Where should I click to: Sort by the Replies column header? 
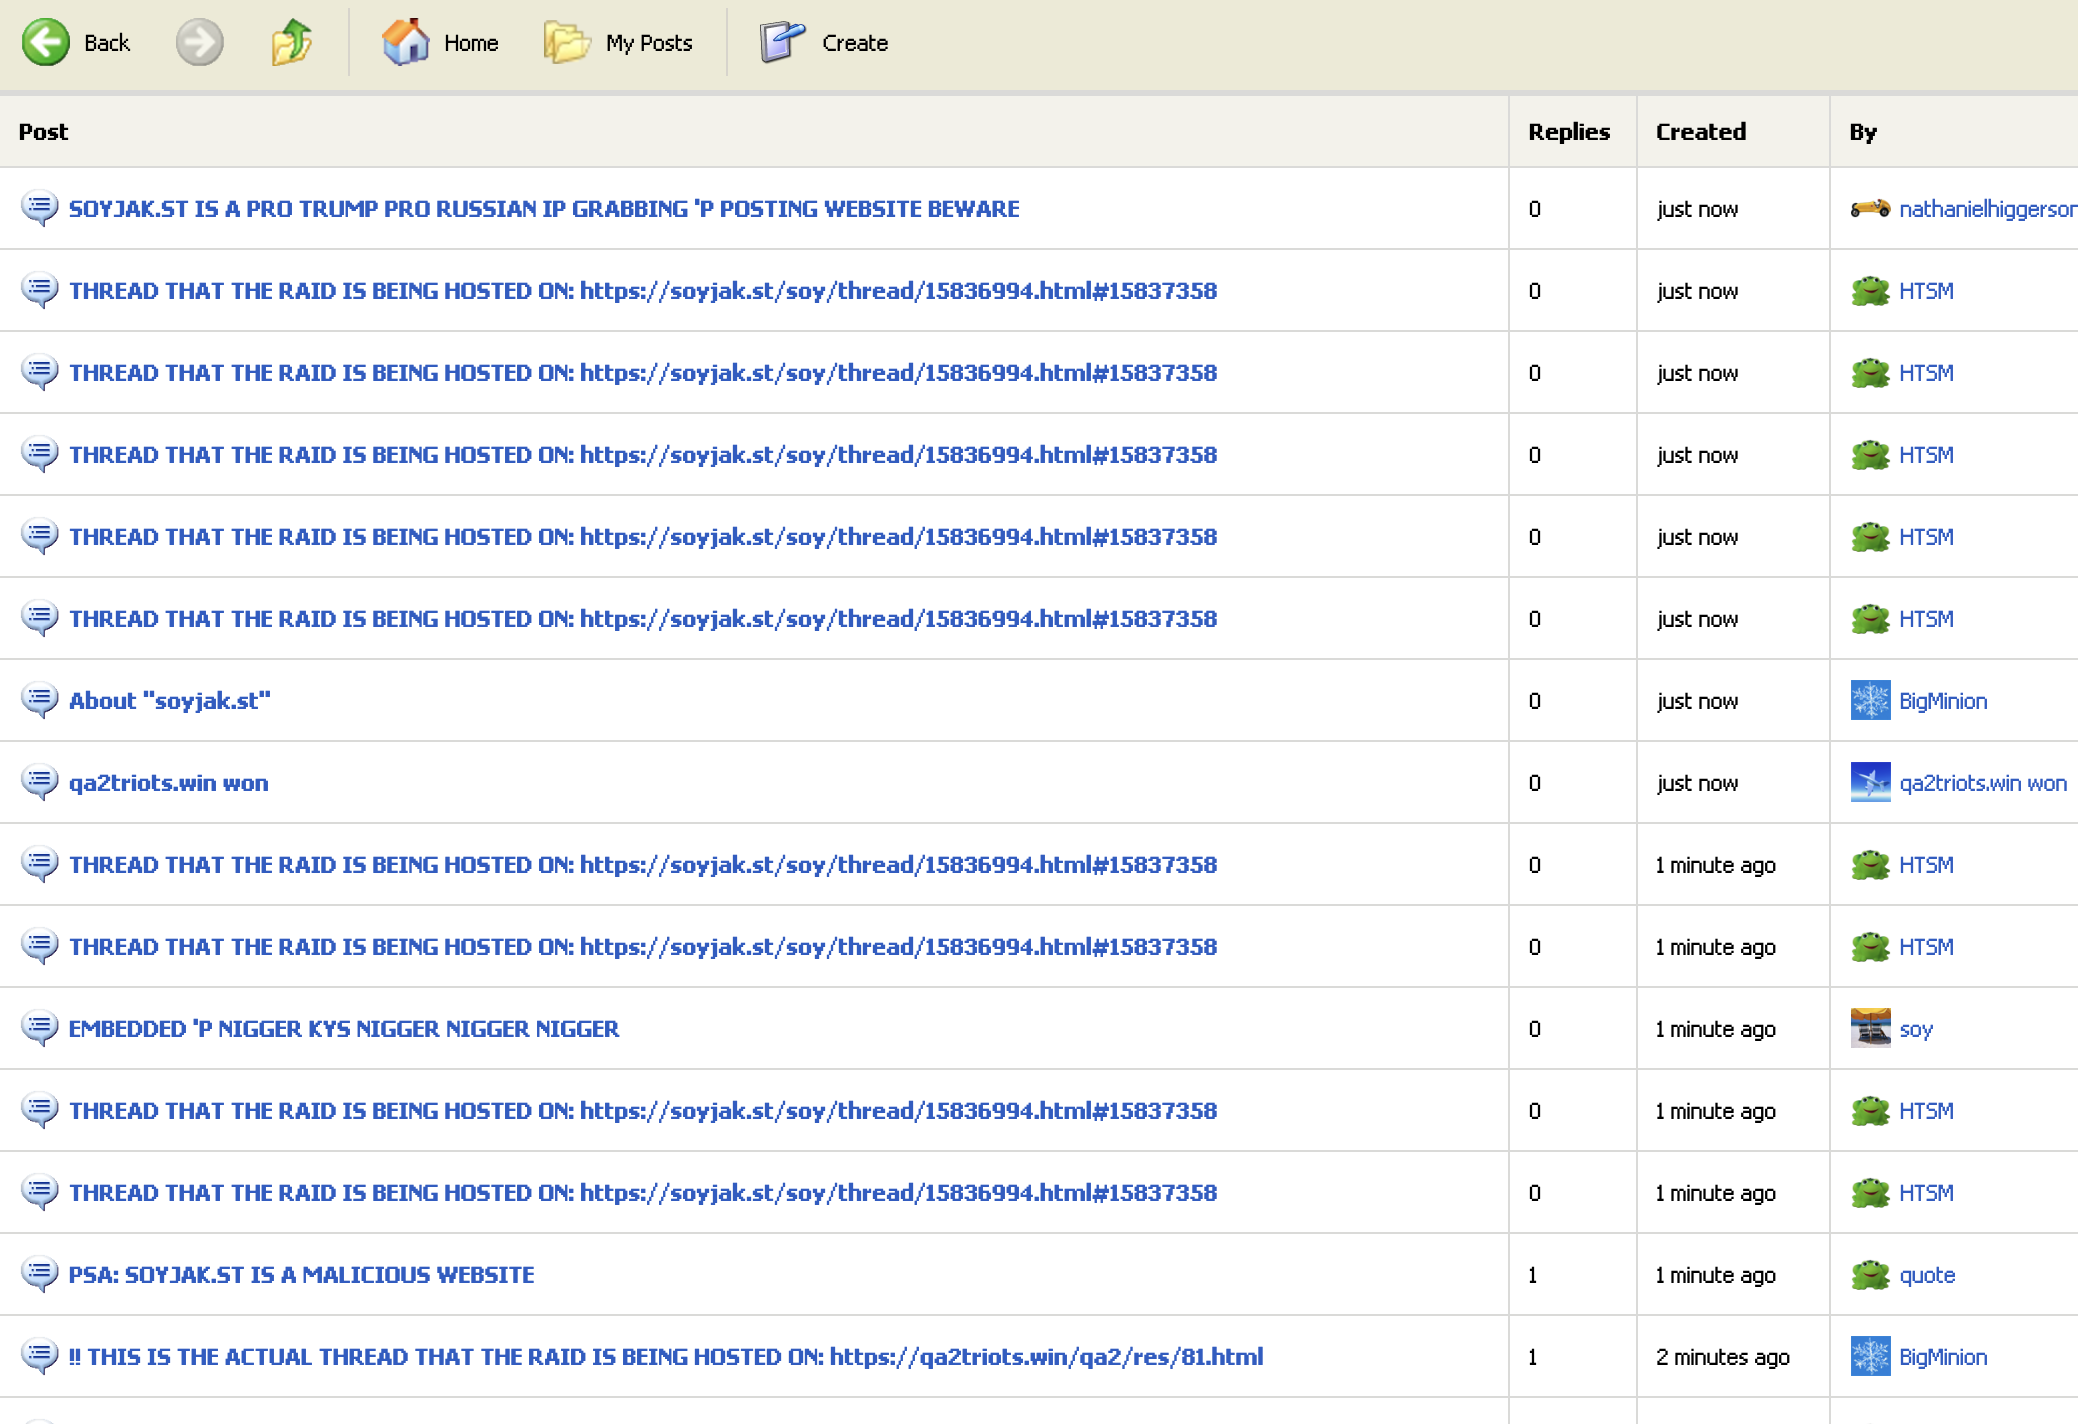1568,132
